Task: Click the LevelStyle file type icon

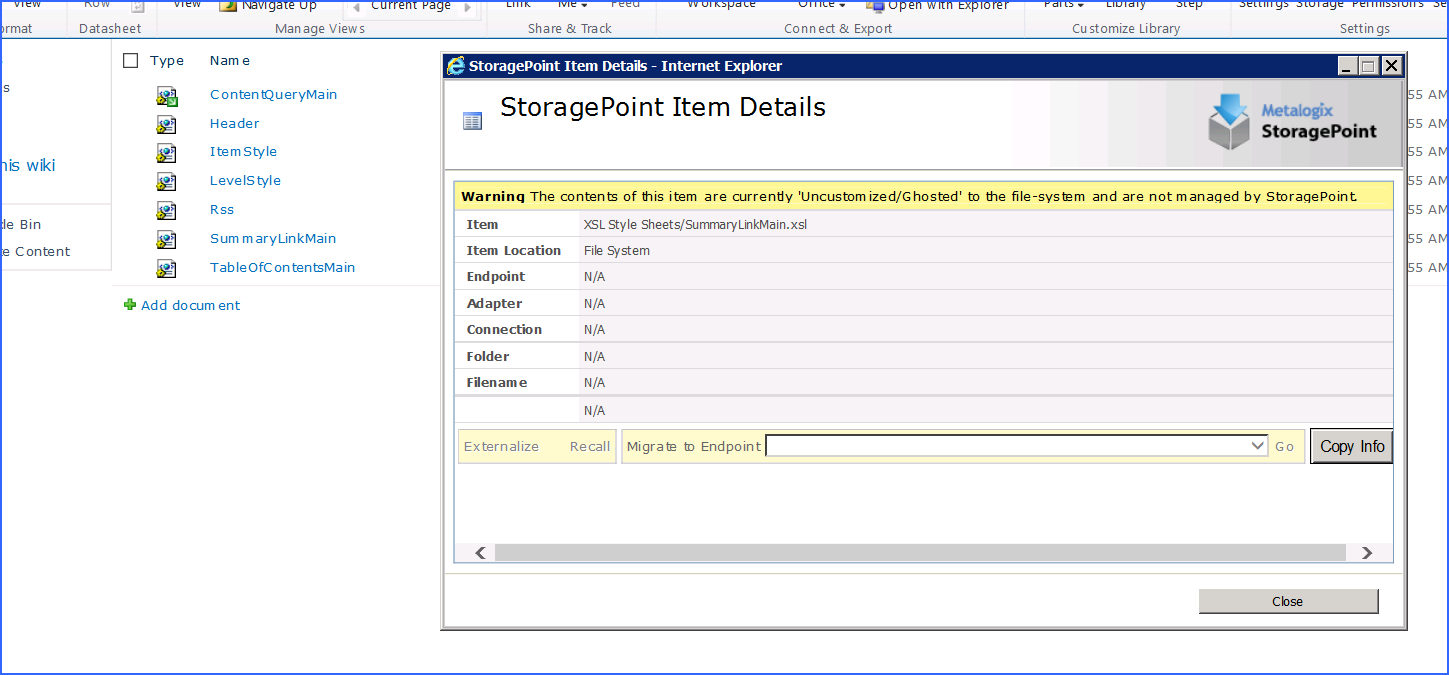Action: click(166, 182)
